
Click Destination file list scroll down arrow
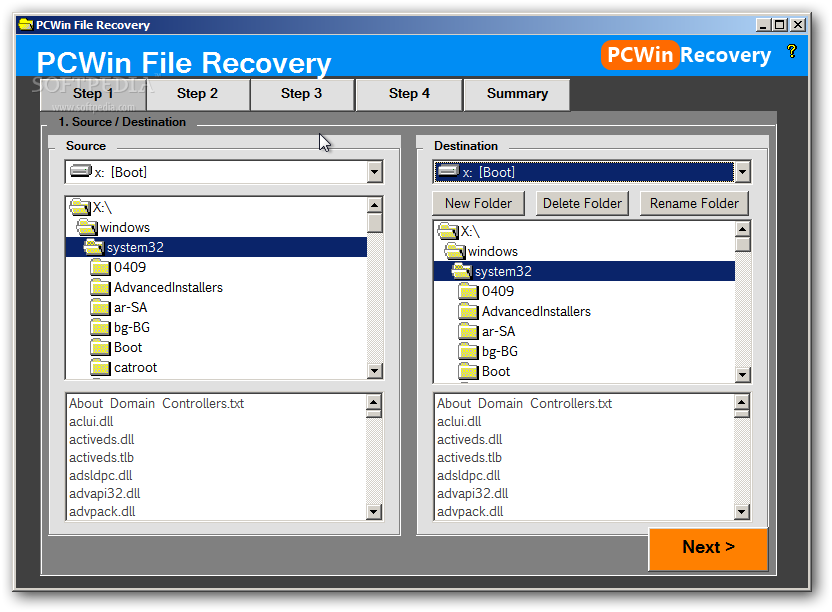741,512
